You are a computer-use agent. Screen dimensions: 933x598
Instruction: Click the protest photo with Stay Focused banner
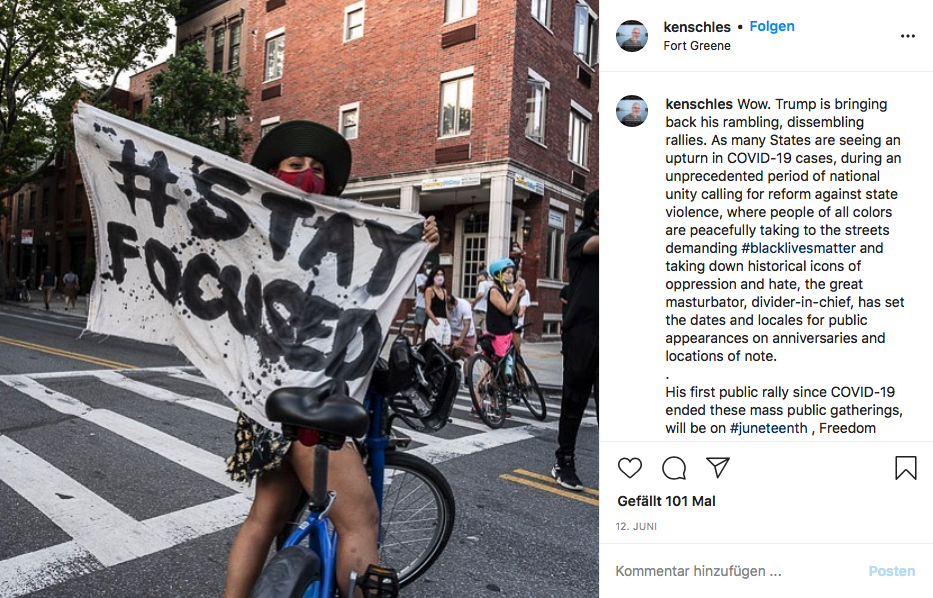pyautogui.click(x=299, y=299)
